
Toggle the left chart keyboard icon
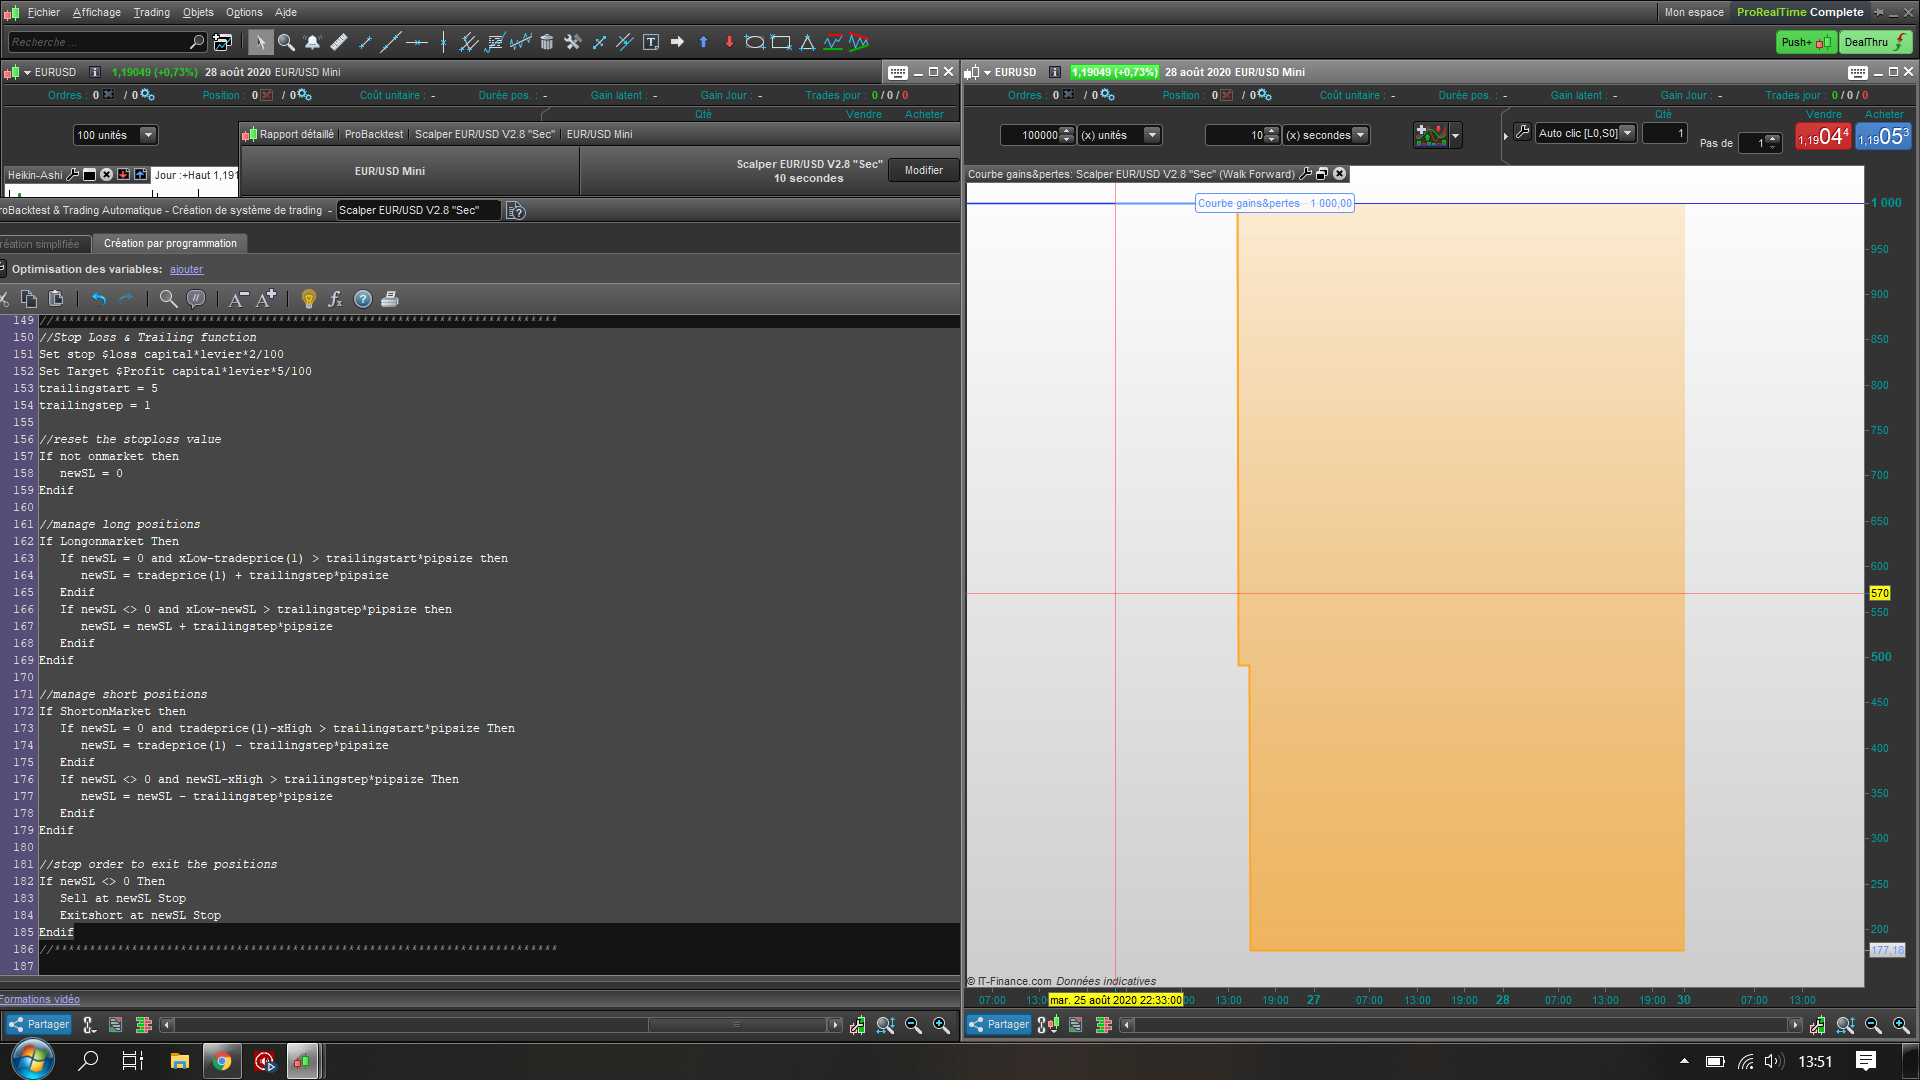click(x=897, y=72)
